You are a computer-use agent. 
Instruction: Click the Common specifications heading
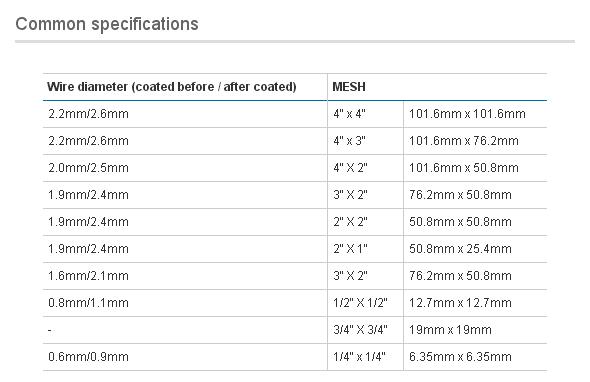pos(107,24)
